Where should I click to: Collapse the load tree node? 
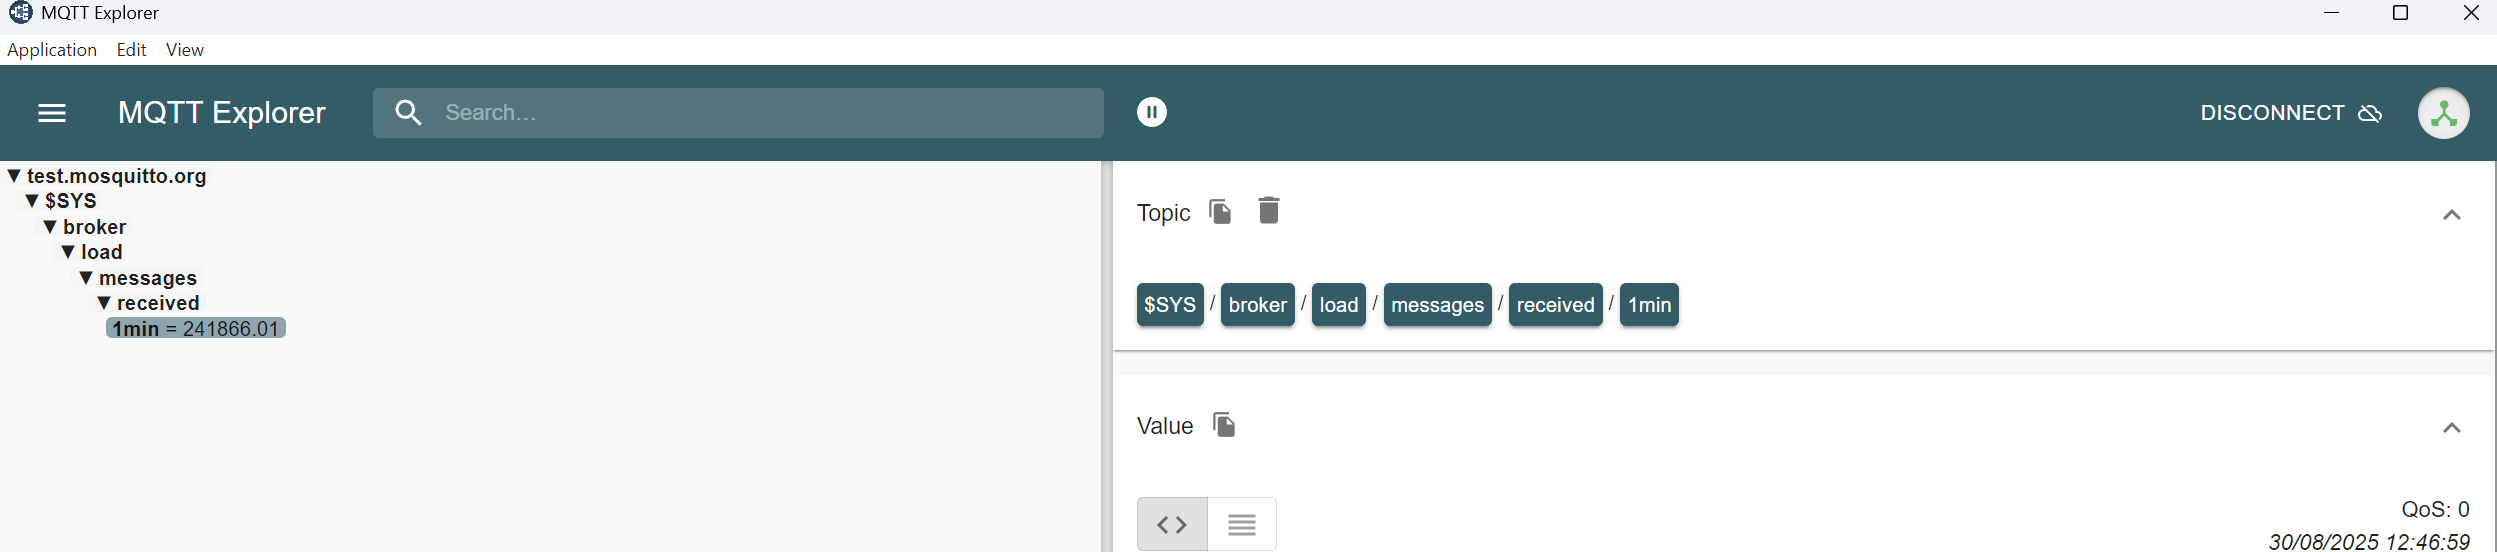(x=68, y=252)
